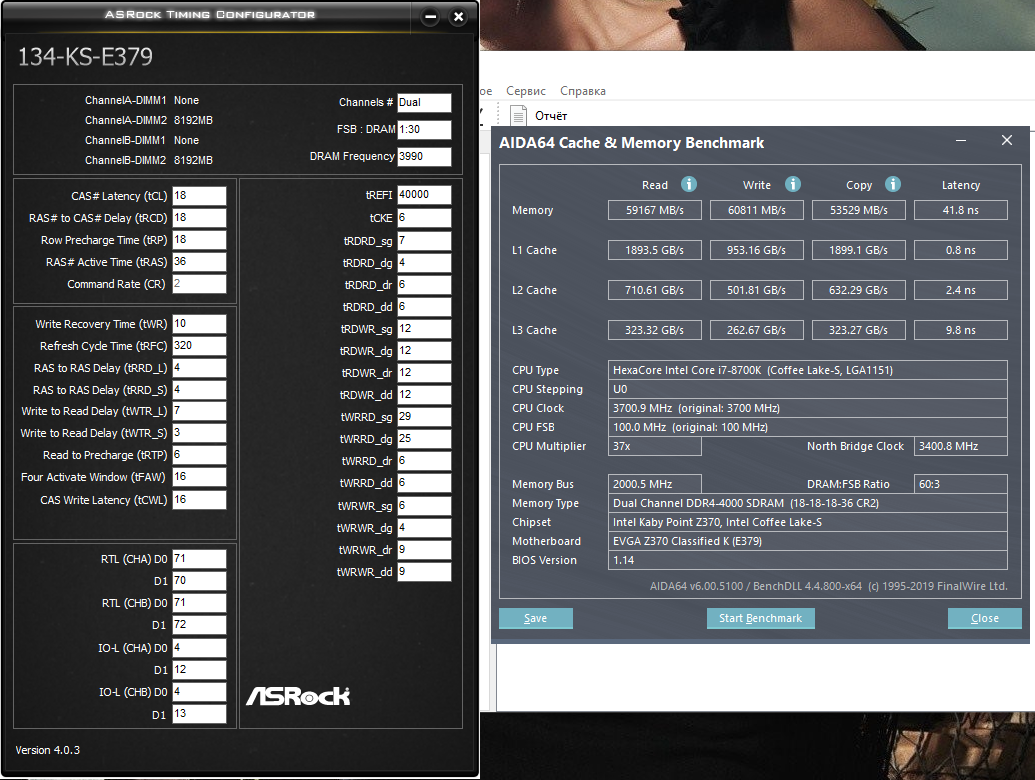
Task: Click the RAS# to CAS# Delay (tRCD) field
Action: click(x=199, y=218)
